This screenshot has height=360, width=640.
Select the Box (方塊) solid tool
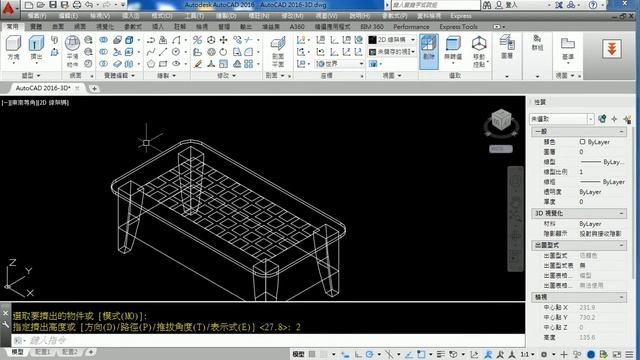point(13,48)
